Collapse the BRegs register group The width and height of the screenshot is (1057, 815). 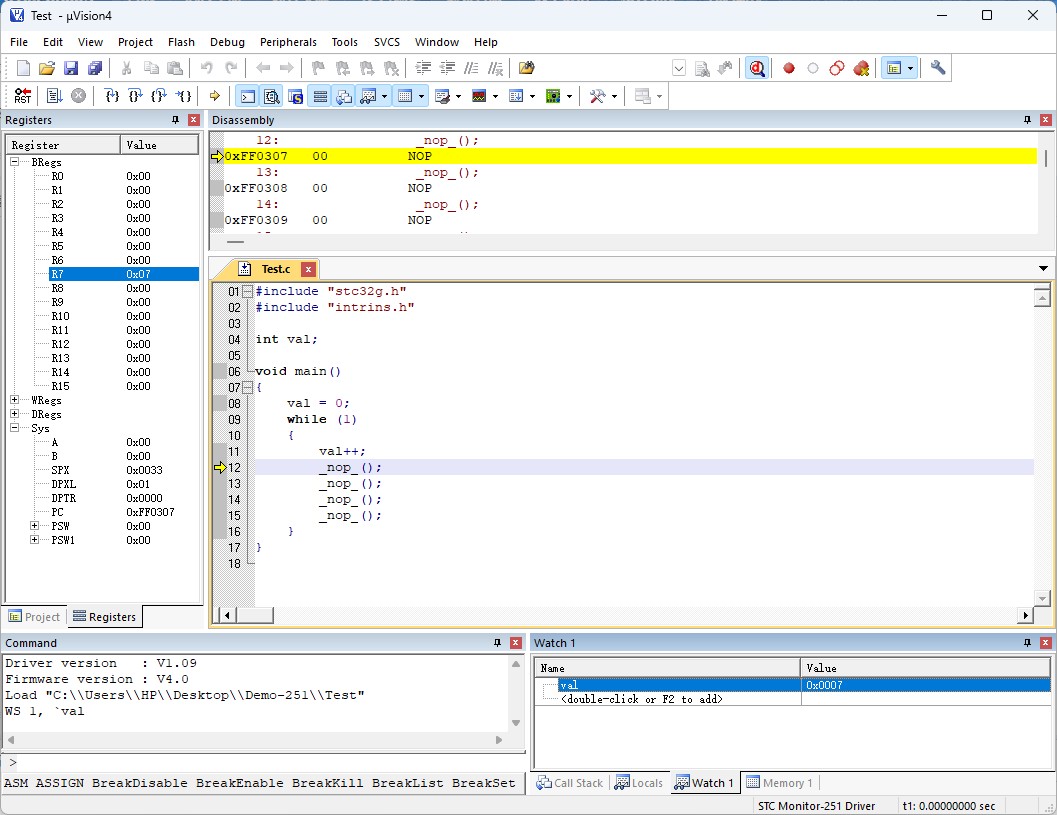pos(14,162)
